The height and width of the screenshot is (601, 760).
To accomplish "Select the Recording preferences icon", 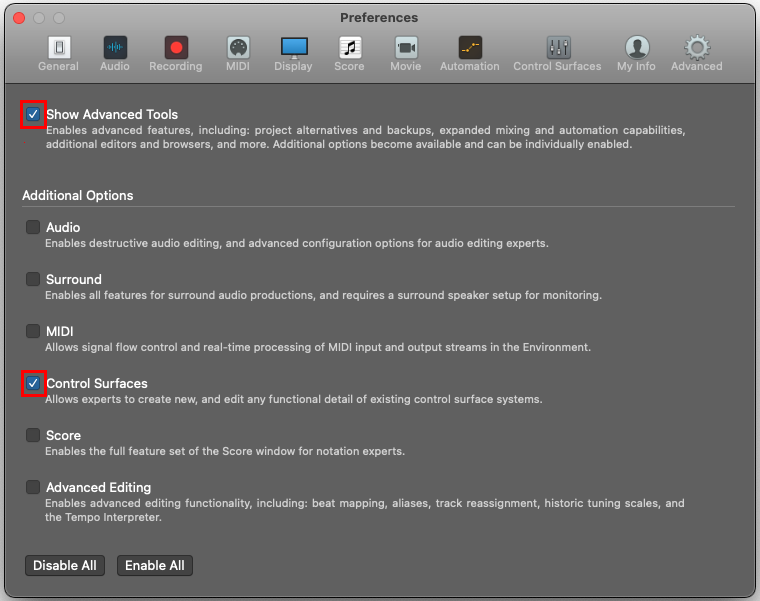I will tap(176, 47).
